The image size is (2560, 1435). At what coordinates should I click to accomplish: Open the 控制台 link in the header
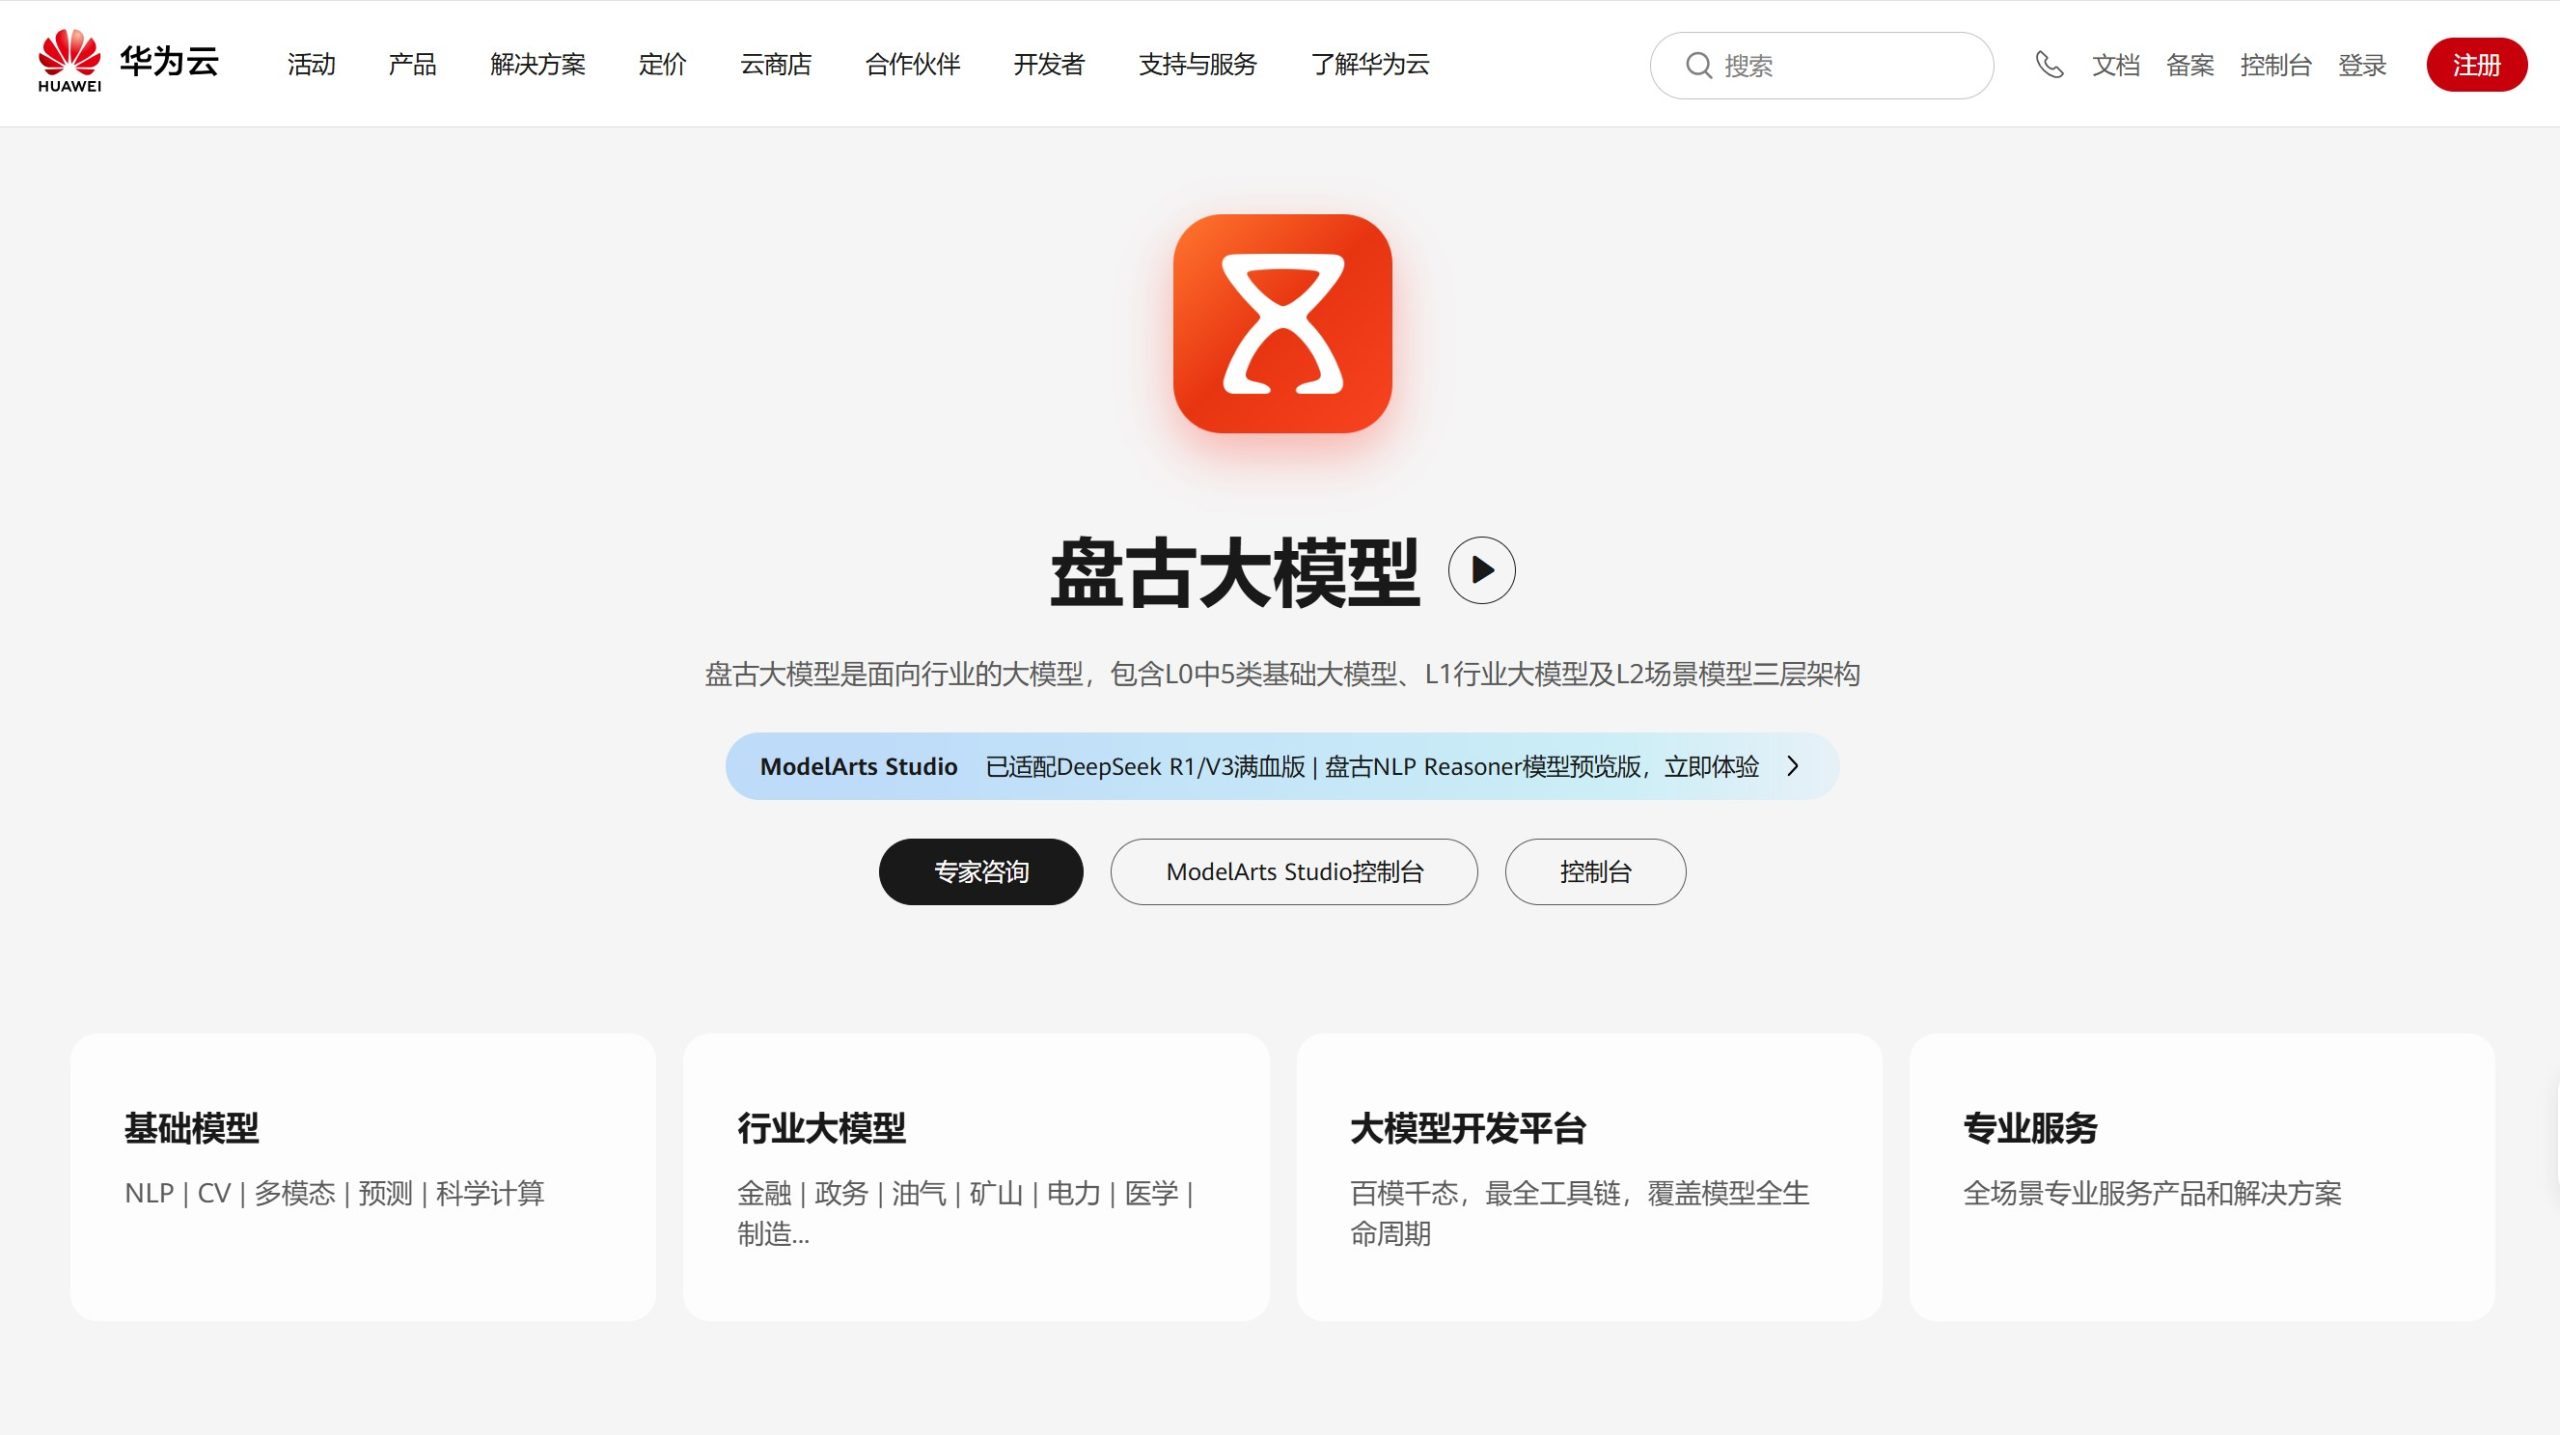2277,64
